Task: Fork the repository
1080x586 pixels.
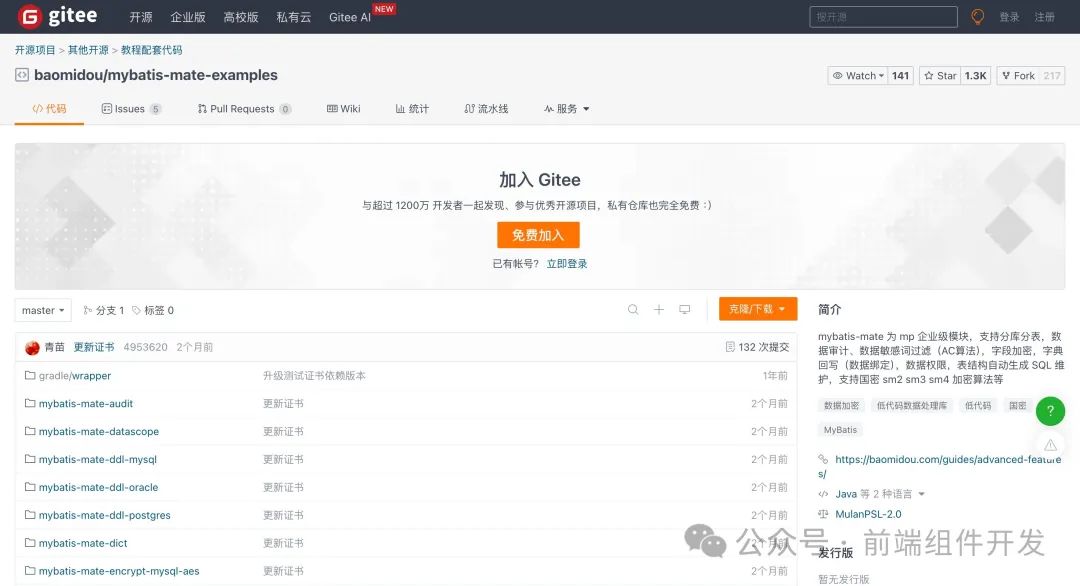Action: [1018, 76]
